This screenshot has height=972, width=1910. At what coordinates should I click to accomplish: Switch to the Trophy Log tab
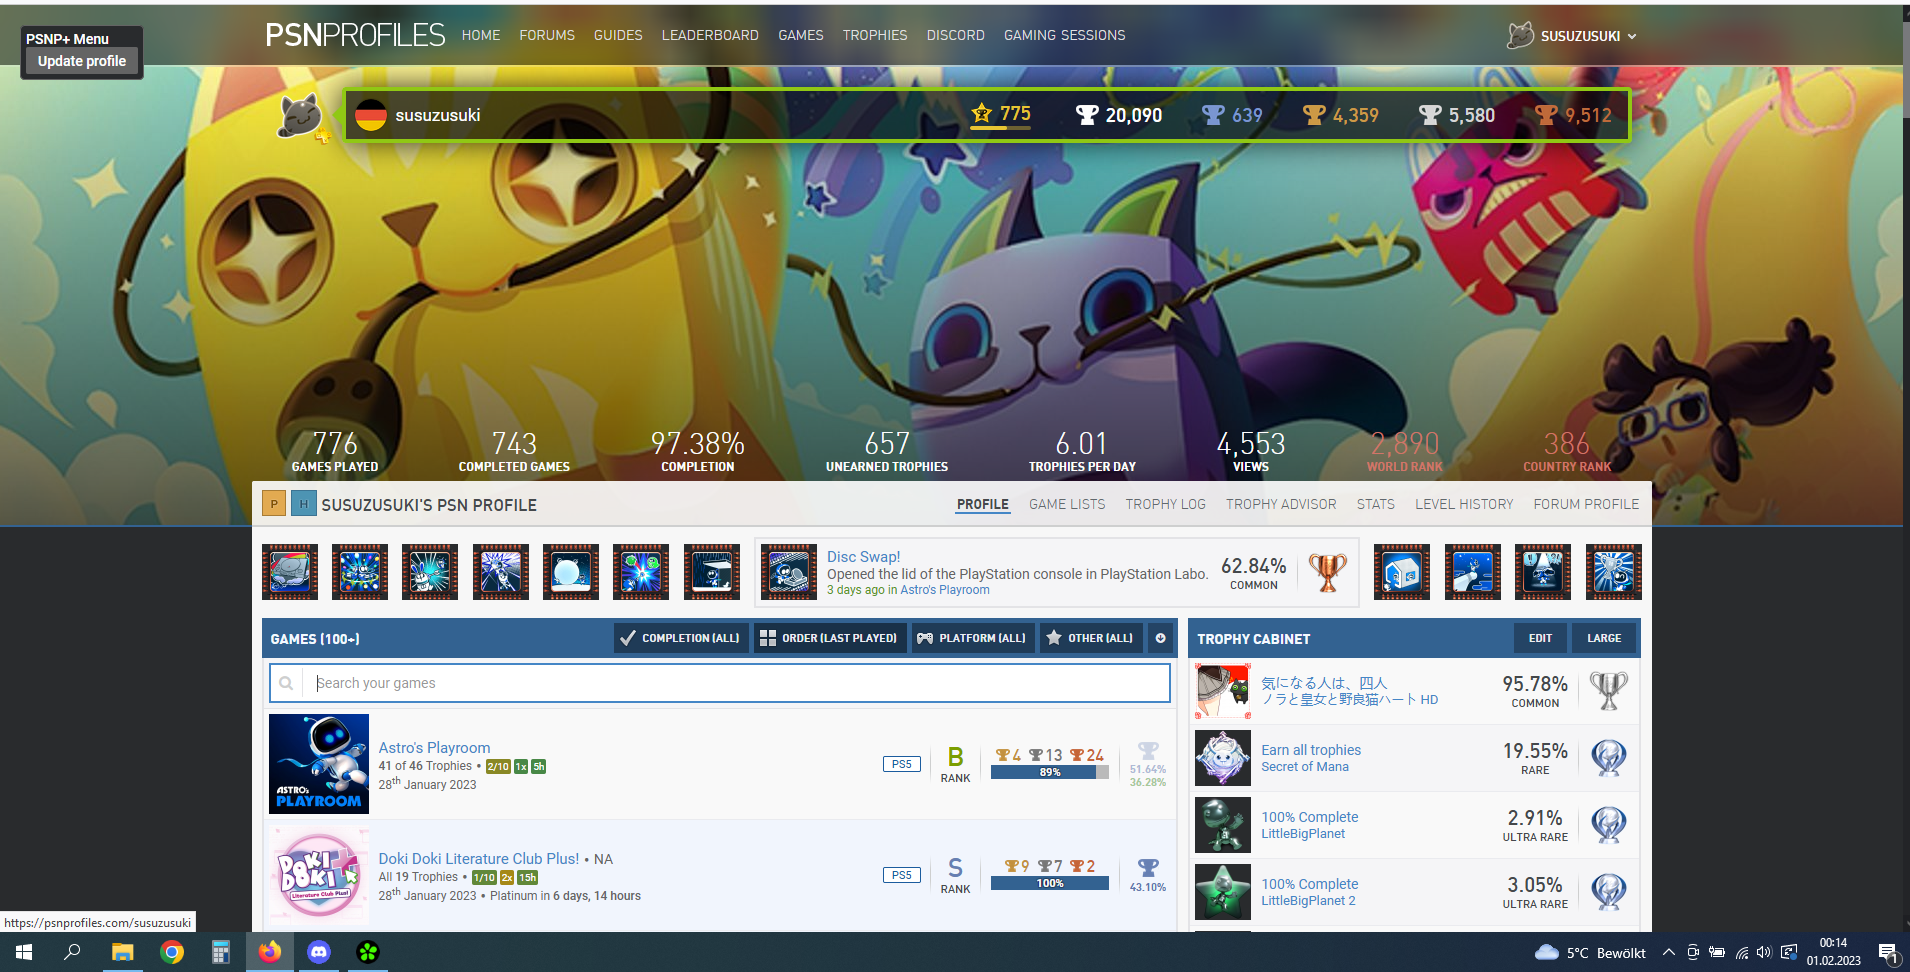click(x=1165, y=504)
